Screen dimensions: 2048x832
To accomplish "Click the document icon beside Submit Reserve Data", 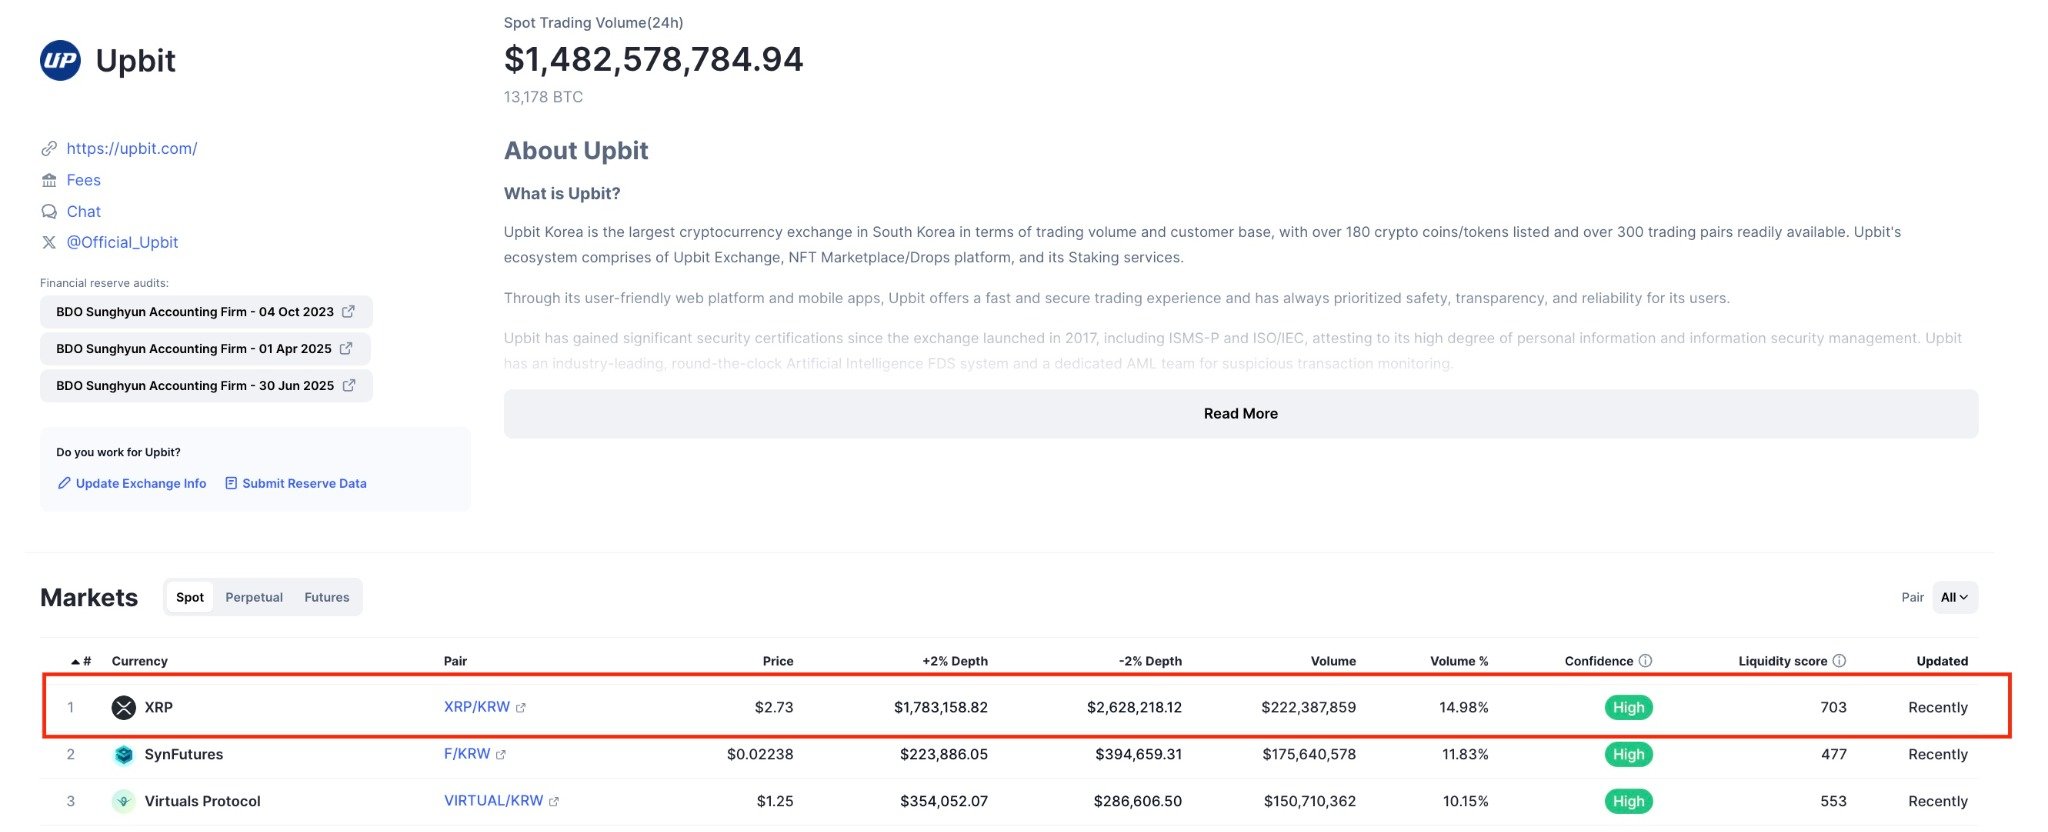I will click(x=231, y=483).
